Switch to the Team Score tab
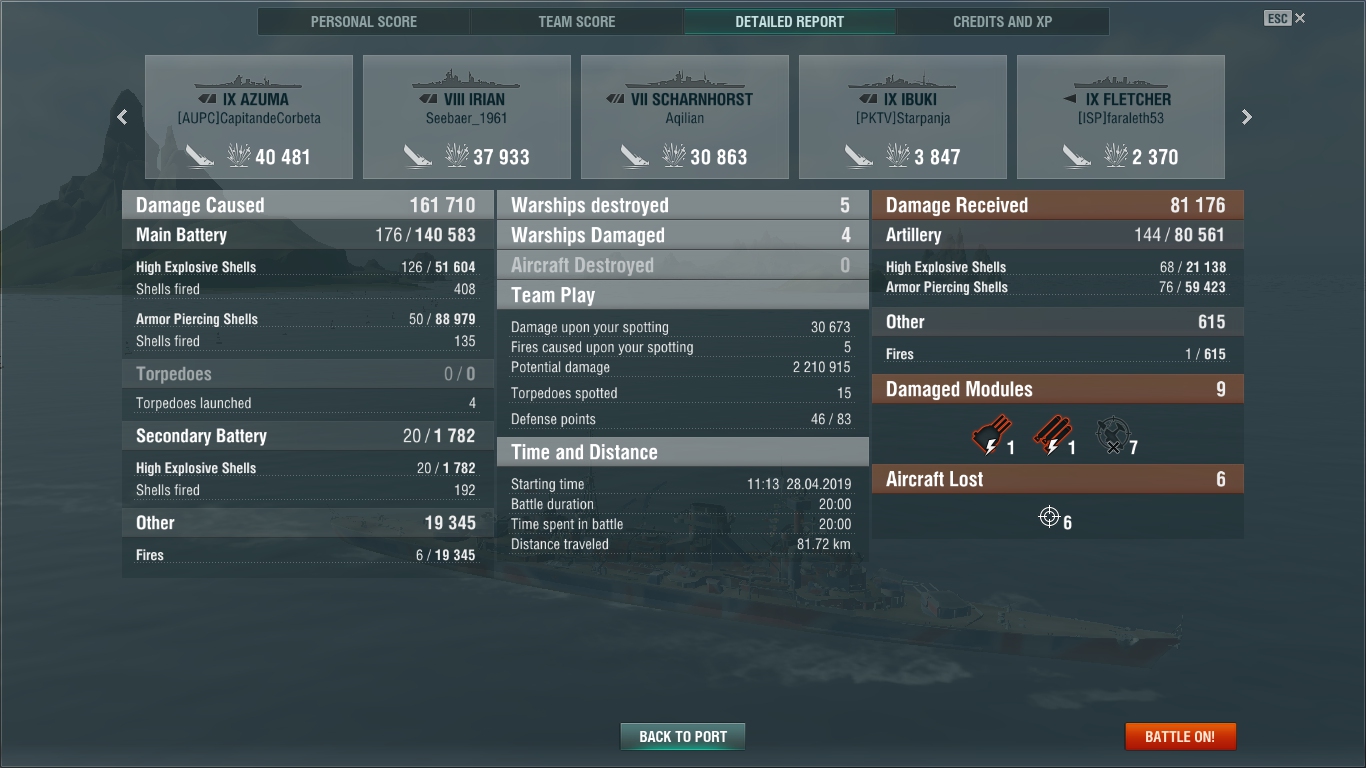 [x=577, y=22]
